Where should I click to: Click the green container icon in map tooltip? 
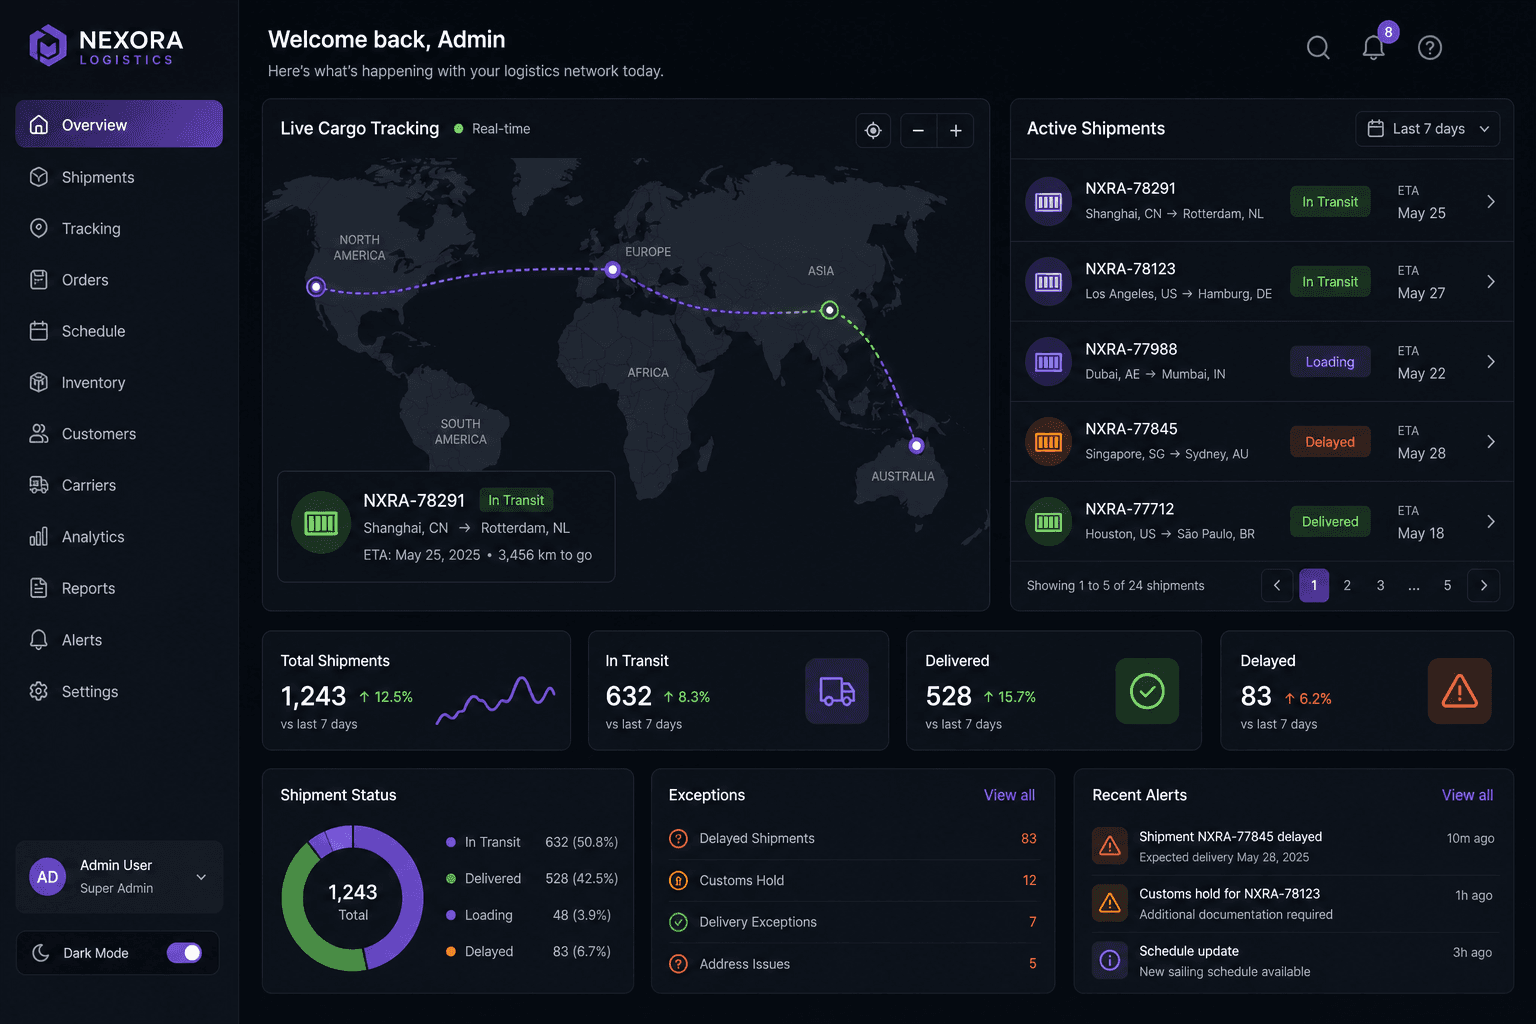coord(321,523)
